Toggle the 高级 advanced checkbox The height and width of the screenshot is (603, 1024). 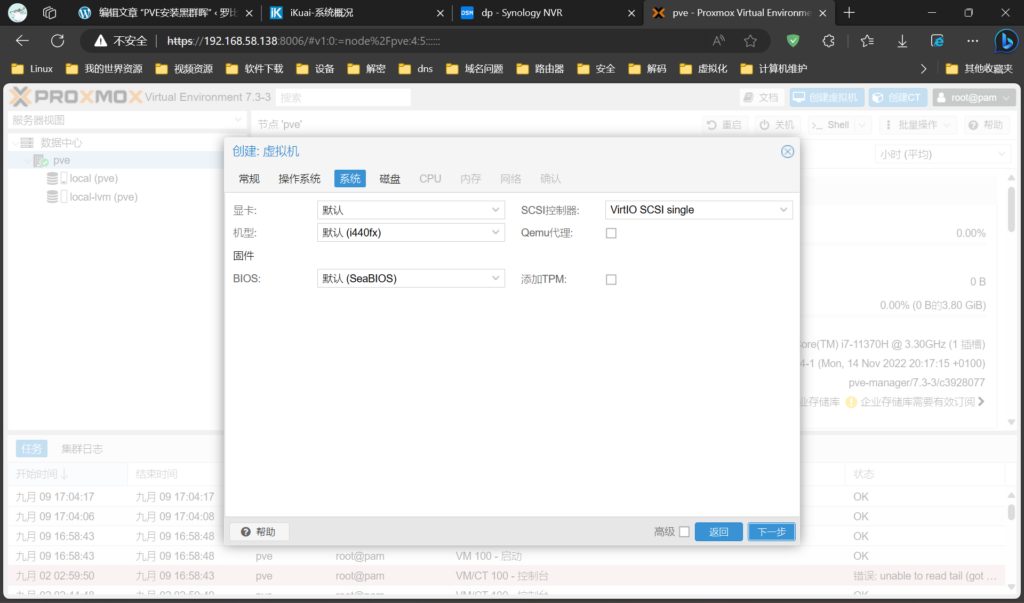click(684, 532)
